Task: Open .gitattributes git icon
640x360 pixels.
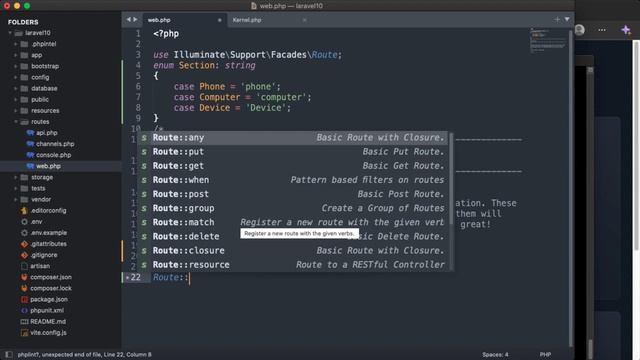Action: [x=24, y=244]
